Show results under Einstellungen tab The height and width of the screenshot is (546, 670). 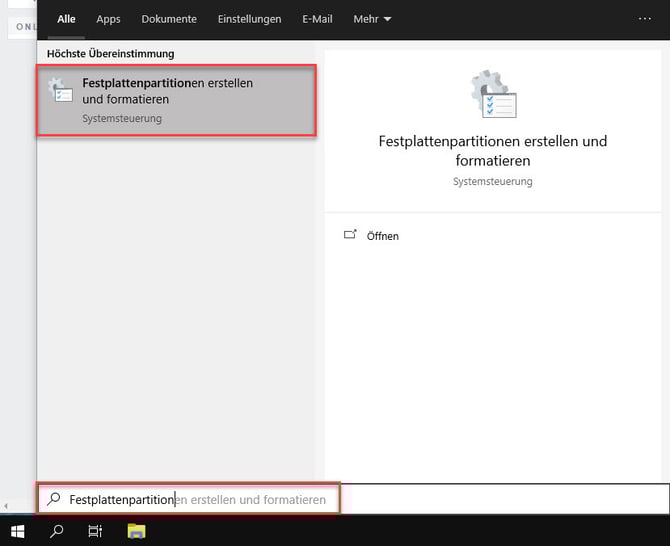click(x=249, y=19)
